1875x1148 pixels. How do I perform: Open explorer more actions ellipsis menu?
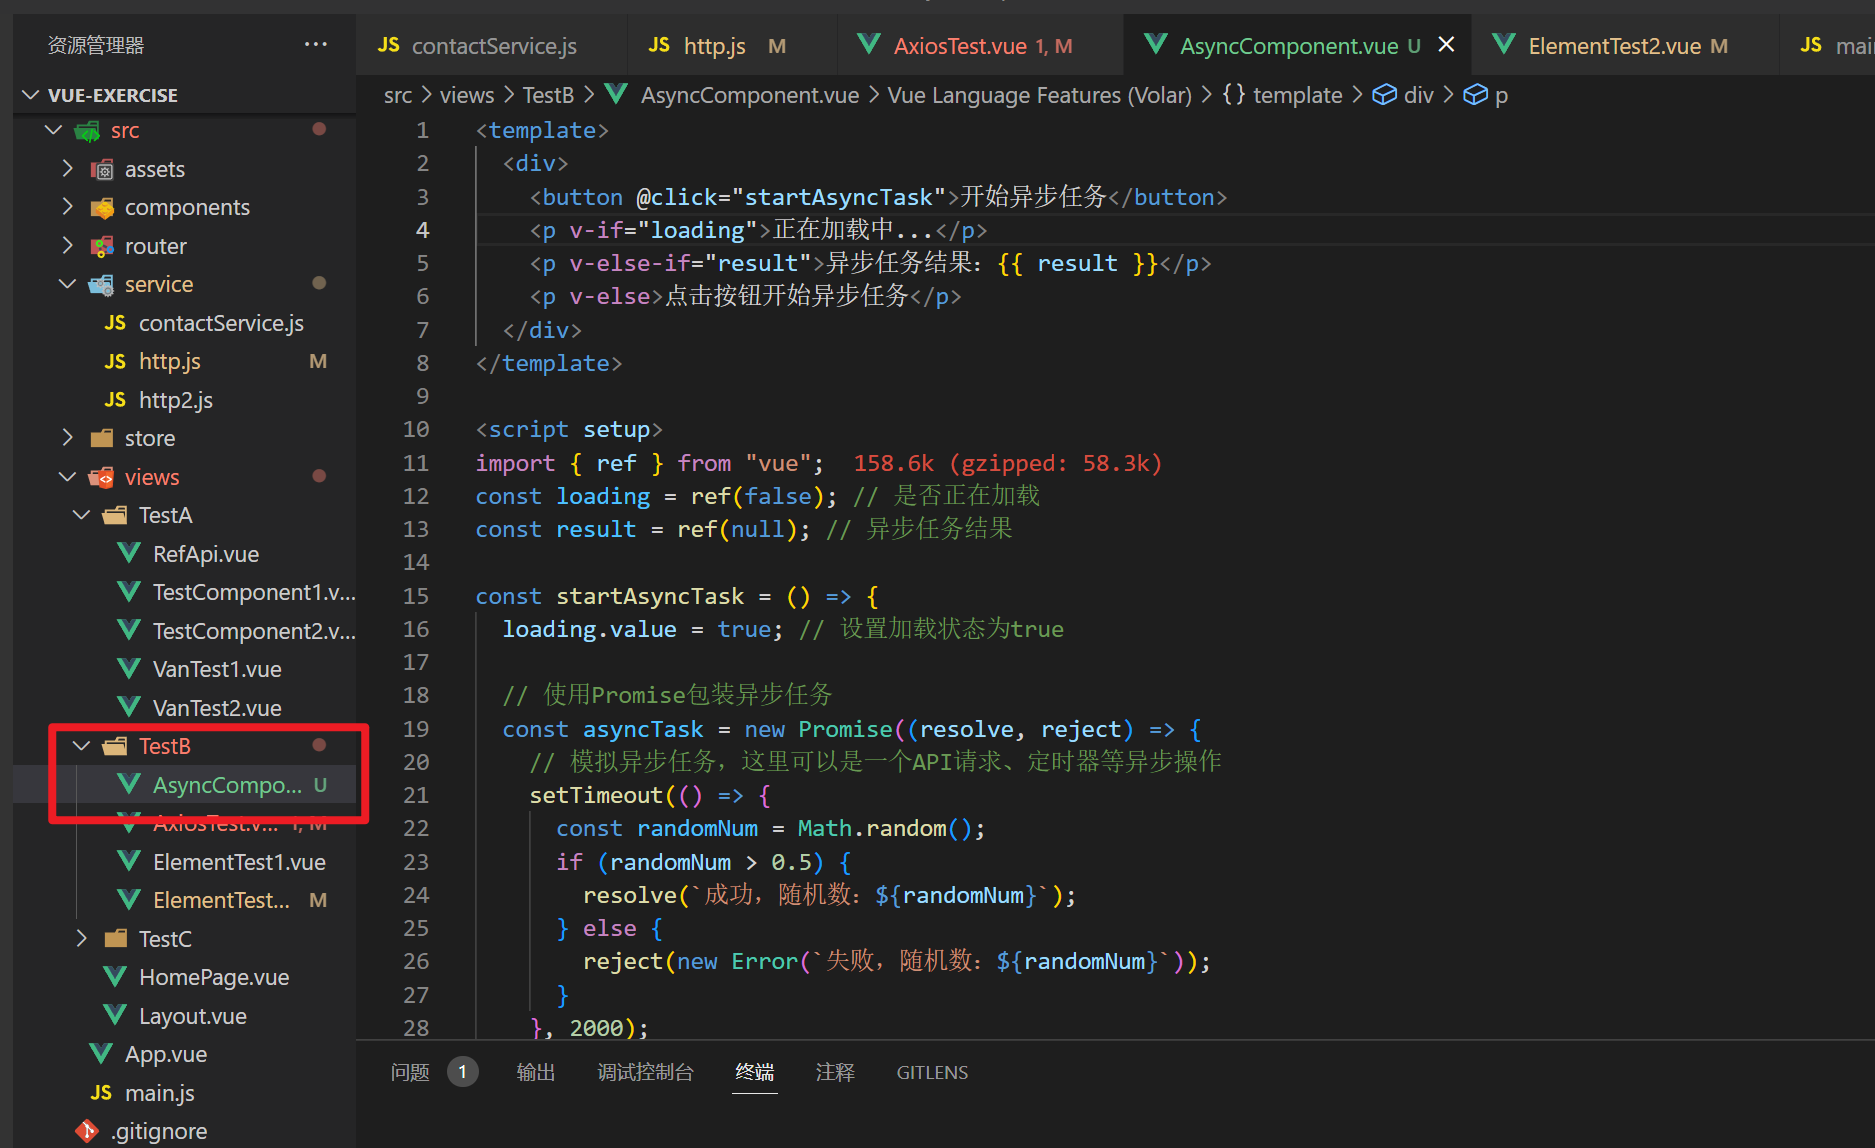(x=316, y=44)
